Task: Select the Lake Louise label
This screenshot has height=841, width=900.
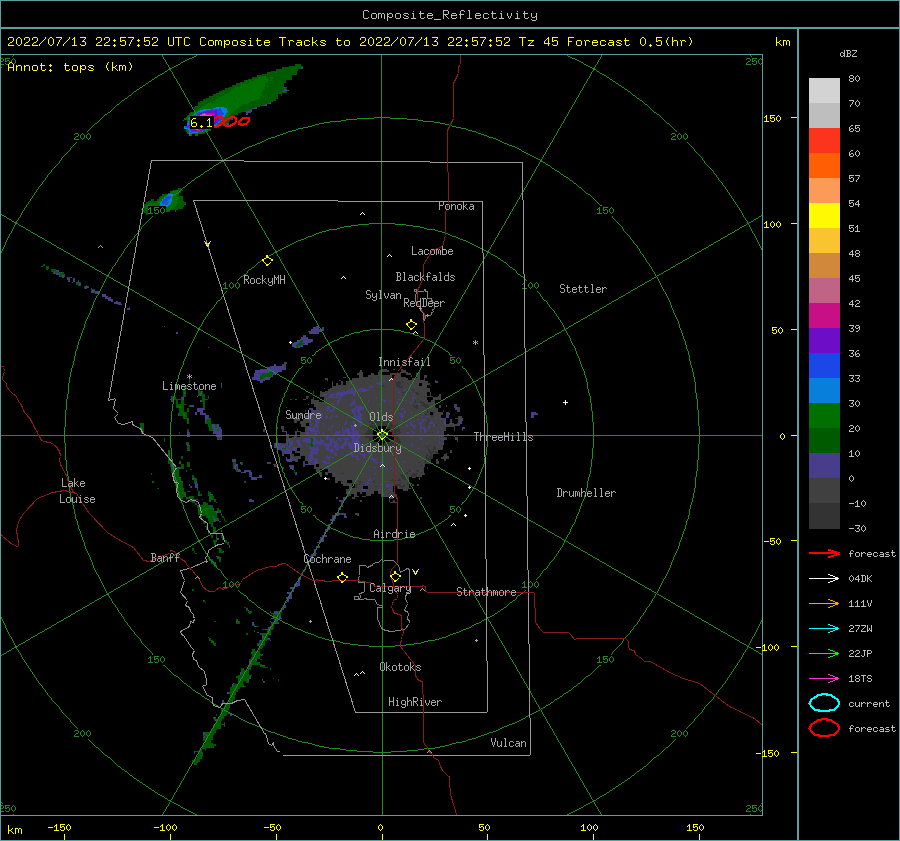Action: click(x=77, y=491)
